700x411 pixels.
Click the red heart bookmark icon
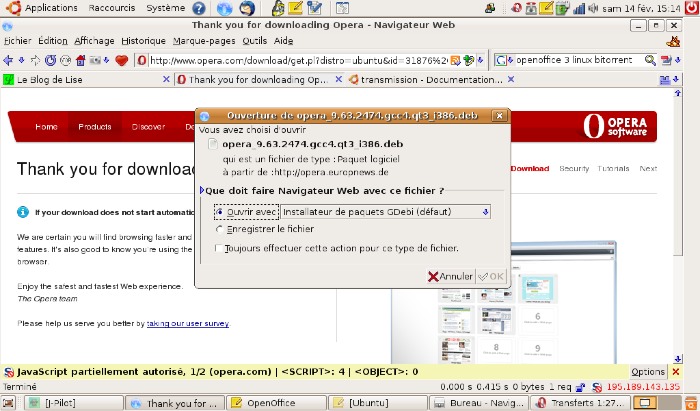coord(123,60)
